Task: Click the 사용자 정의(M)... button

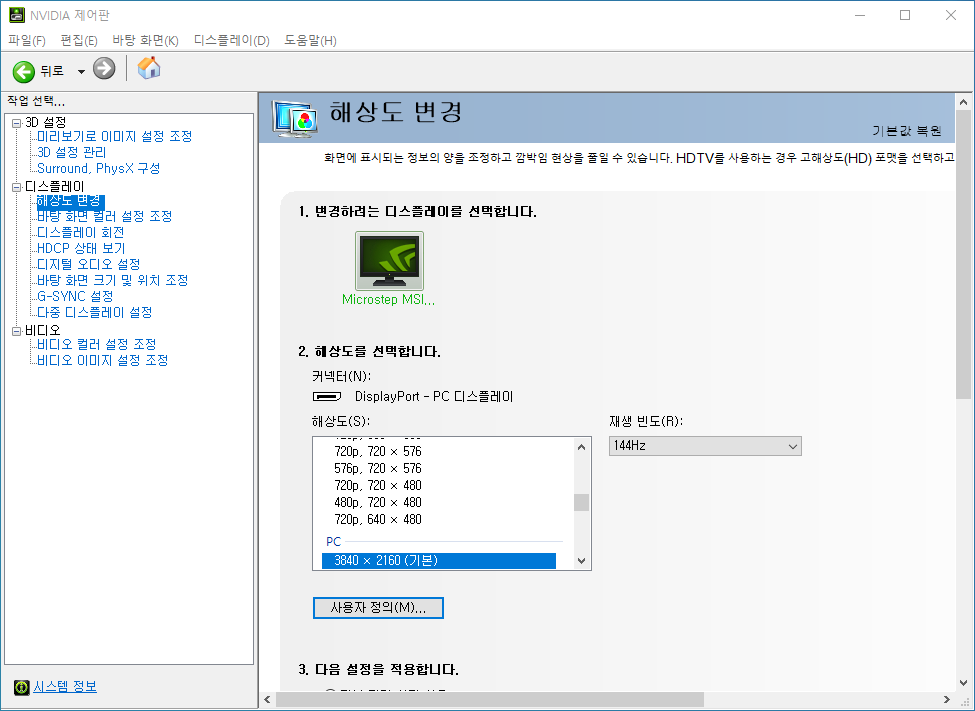Action: point(378,608)
